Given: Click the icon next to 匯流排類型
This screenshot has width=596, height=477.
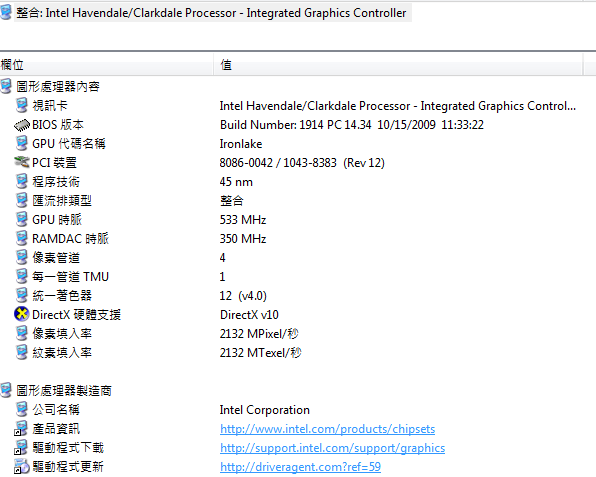Looking at the screenshot, I should (x=22, y=200).
